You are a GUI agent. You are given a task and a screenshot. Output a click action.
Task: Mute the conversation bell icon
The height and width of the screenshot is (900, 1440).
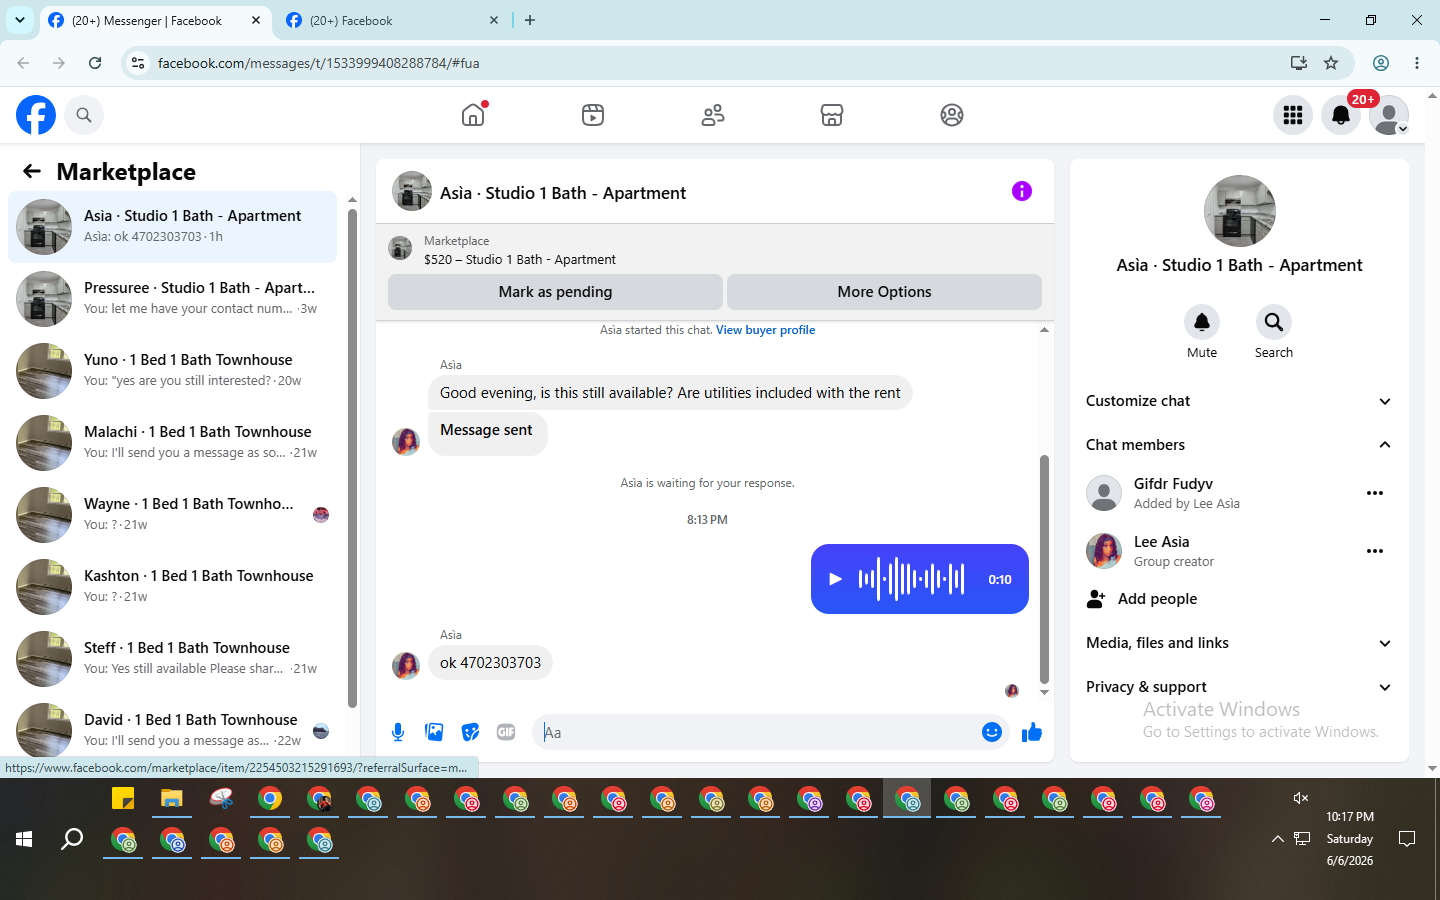pos(1202,322)
